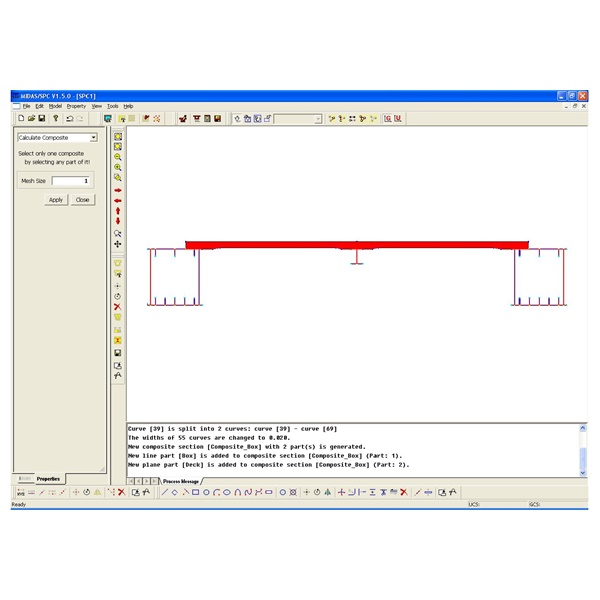Screen dimensions: 600x600
Task: Click the message log scroll up arrow
Action: point(583,428)
